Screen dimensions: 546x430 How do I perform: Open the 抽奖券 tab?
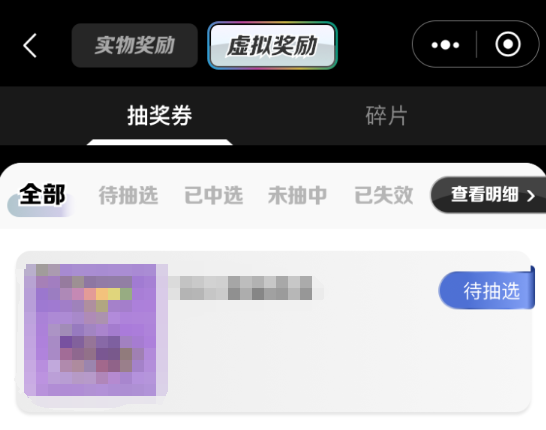tap(159, 116)
